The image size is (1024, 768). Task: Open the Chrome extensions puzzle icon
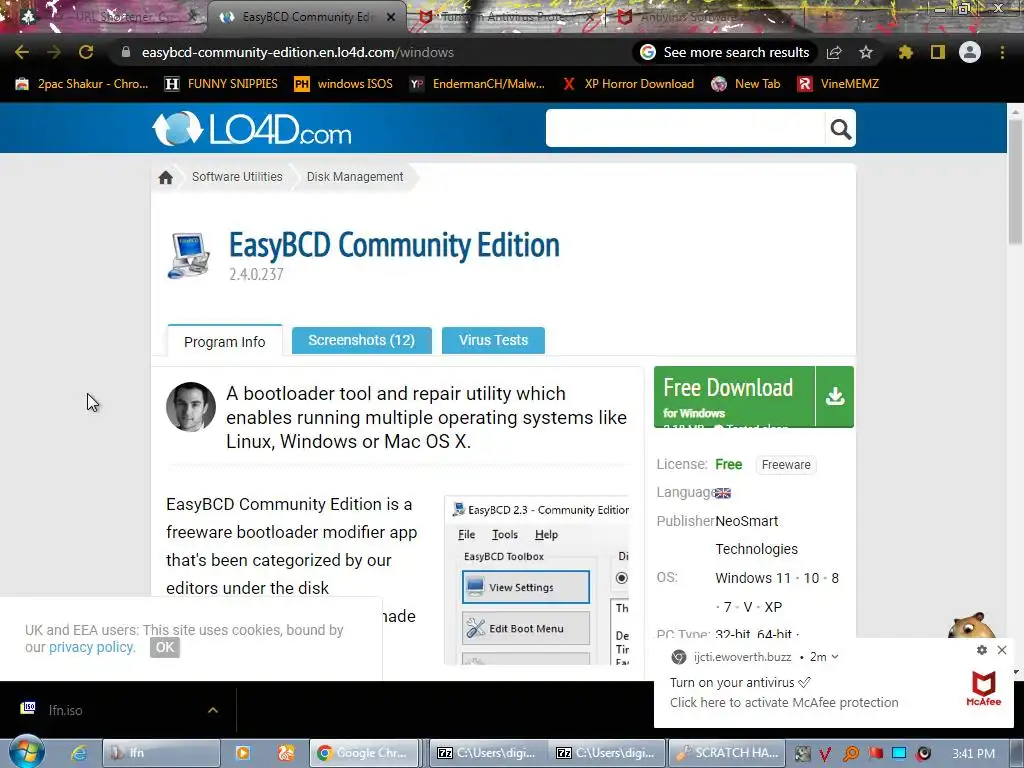[905, 52]
